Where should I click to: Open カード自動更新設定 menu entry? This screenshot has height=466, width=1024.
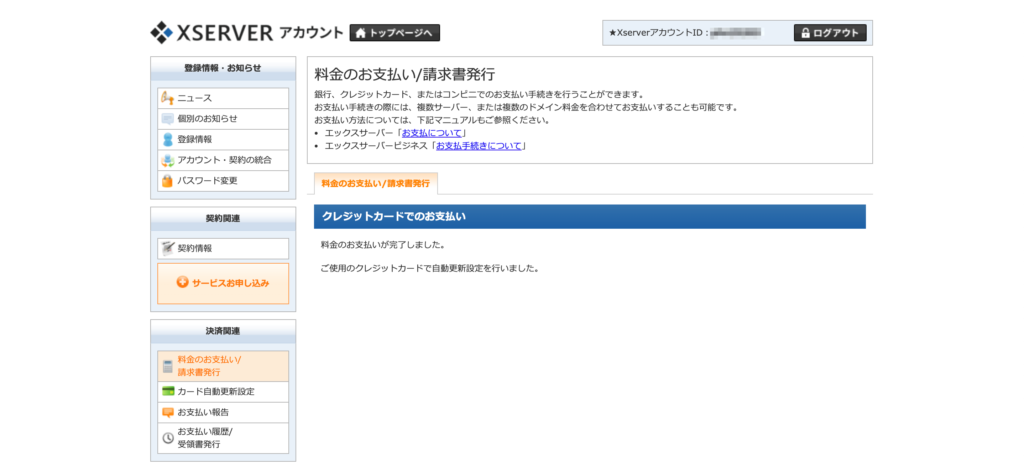click(x=223, y=392)
